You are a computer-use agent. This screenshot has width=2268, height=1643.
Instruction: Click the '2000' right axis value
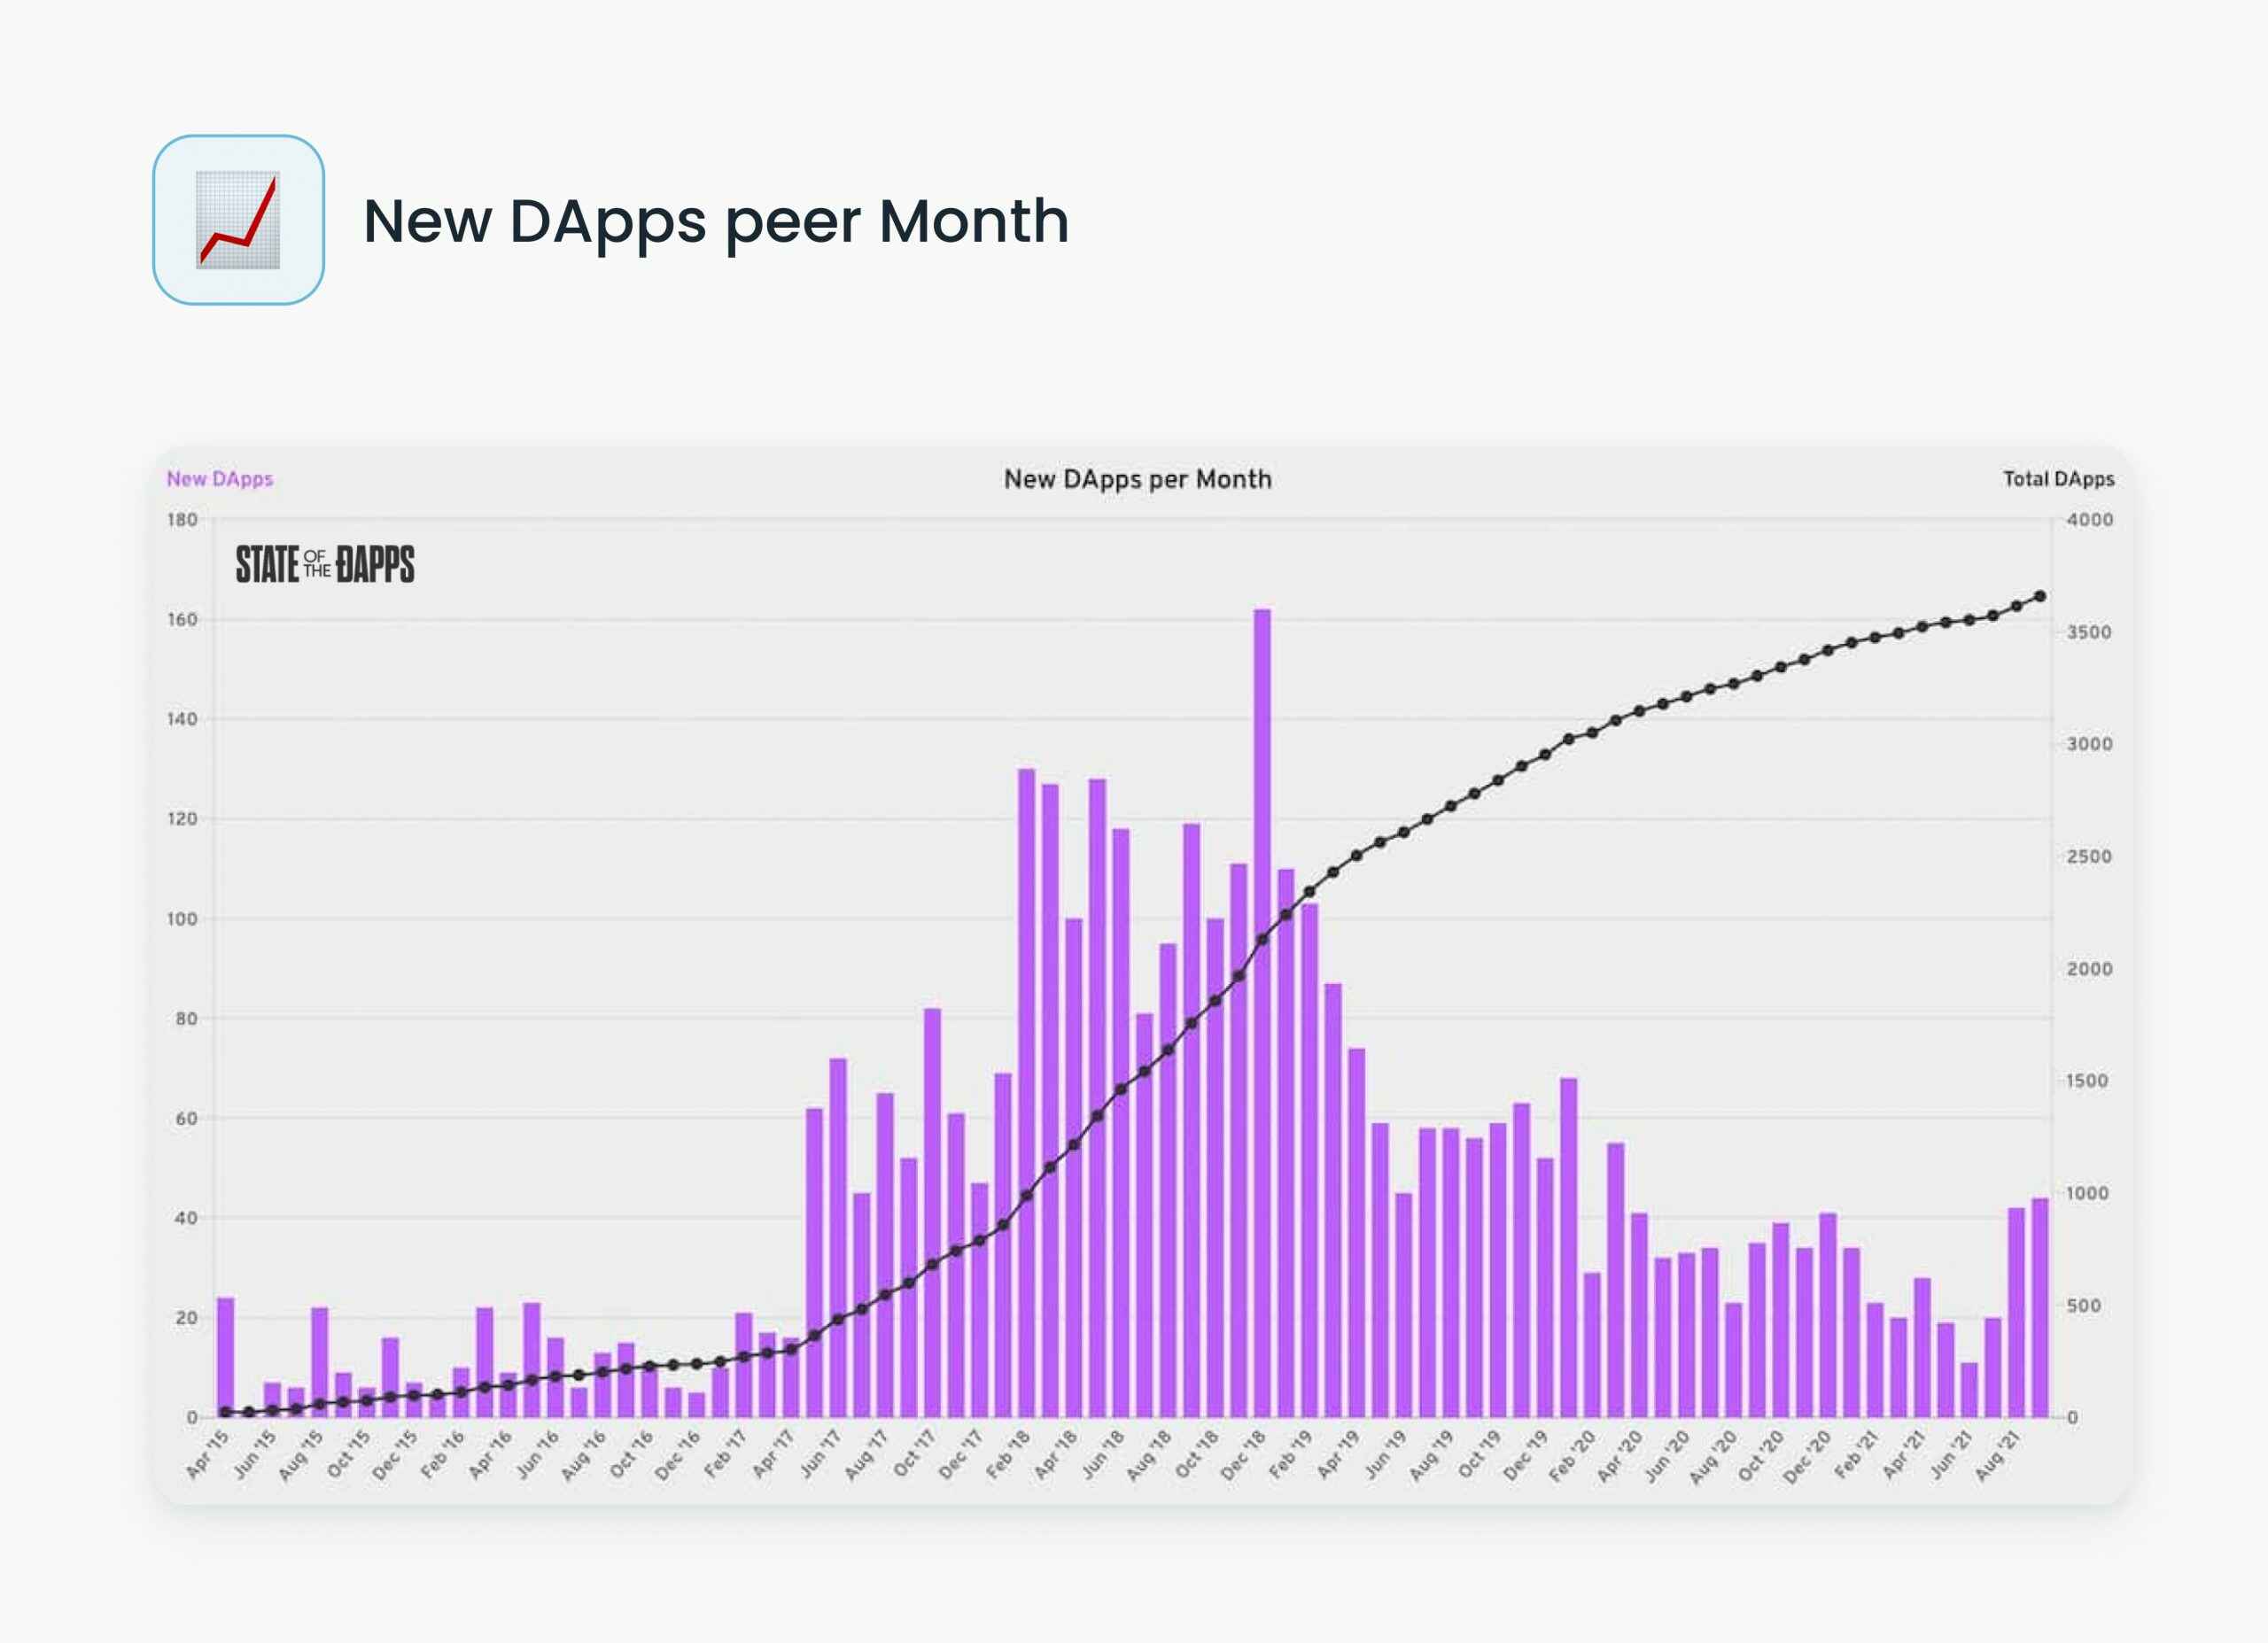pos(2090,968)
